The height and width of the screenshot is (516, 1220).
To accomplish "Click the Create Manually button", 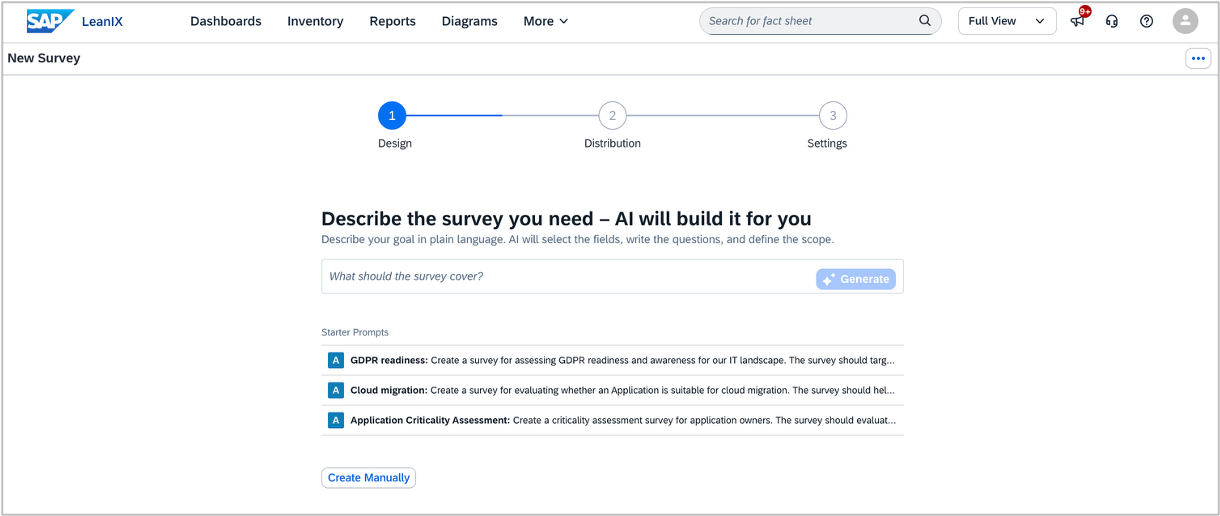I will (x=368, y=478).
